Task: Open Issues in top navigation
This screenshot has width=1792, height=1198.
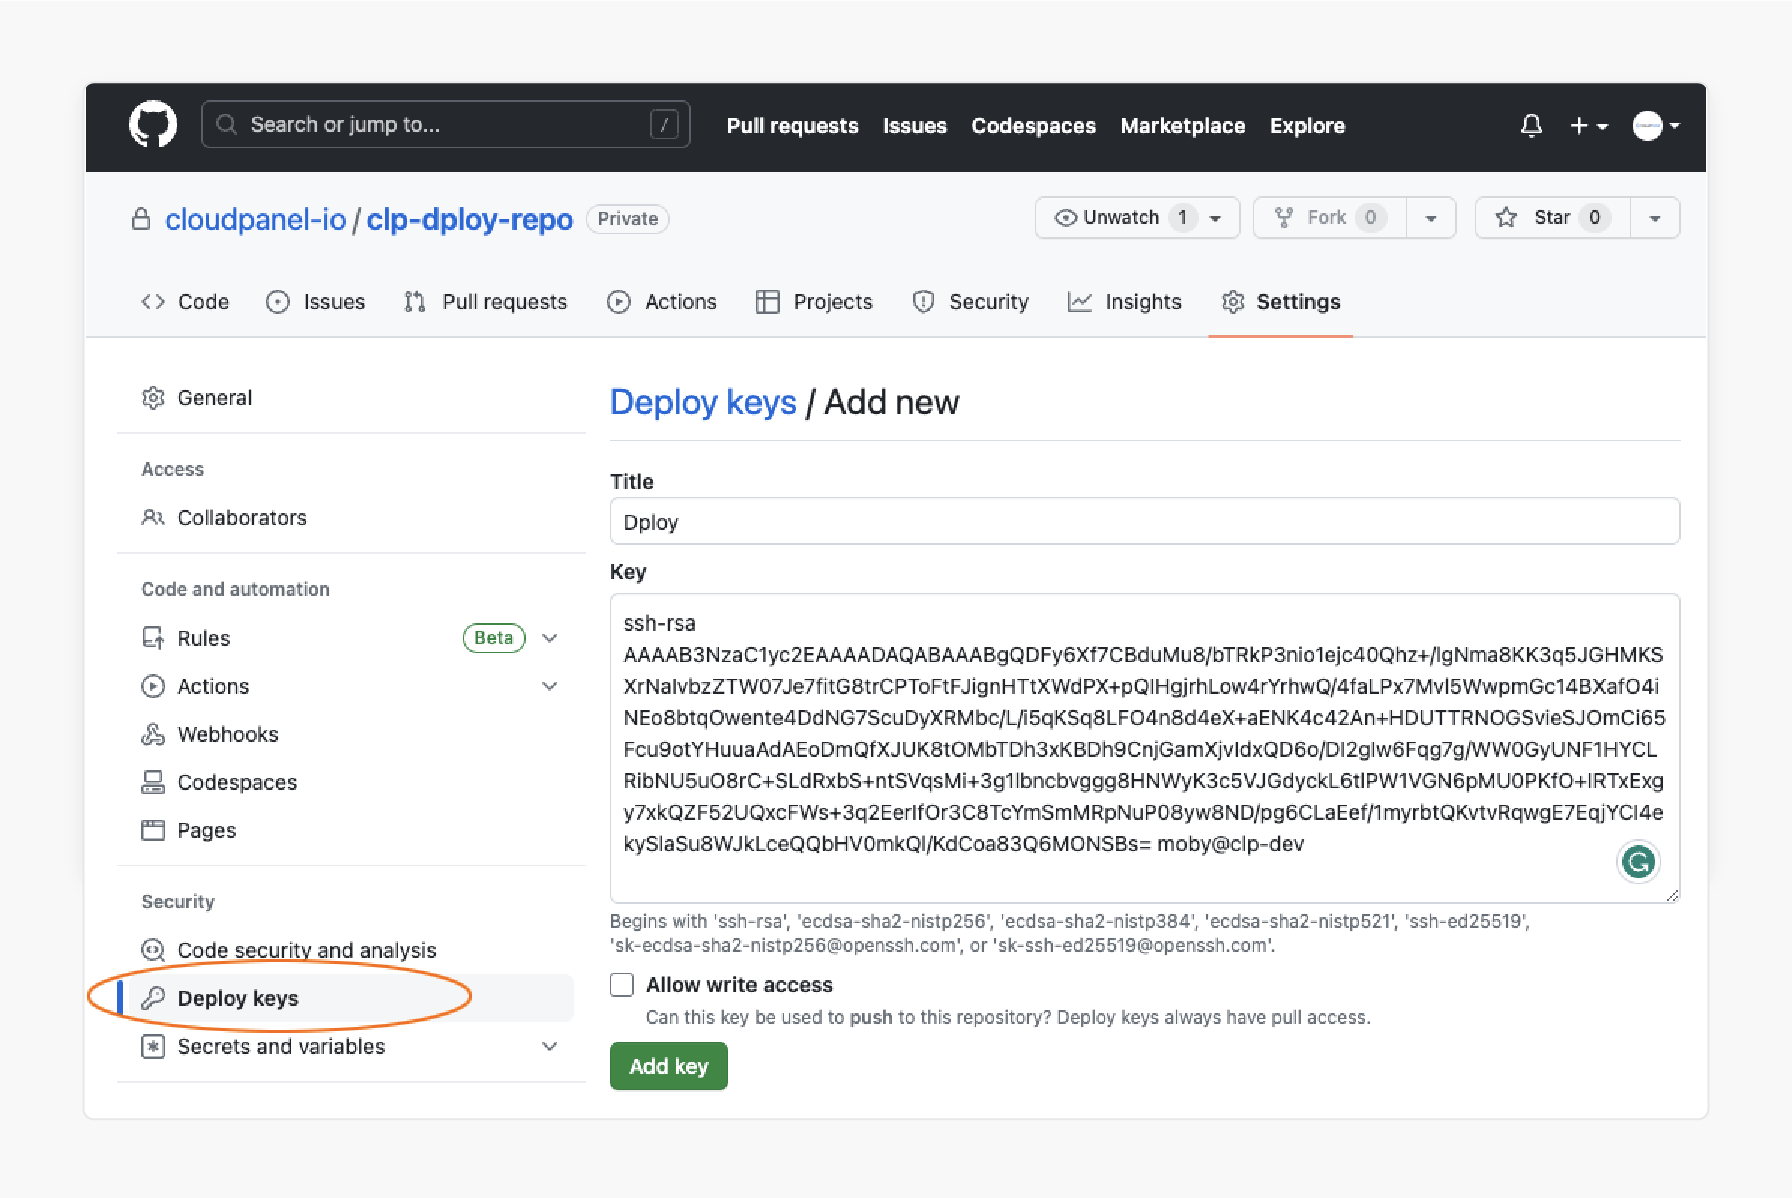Action: tap(914, 126)
